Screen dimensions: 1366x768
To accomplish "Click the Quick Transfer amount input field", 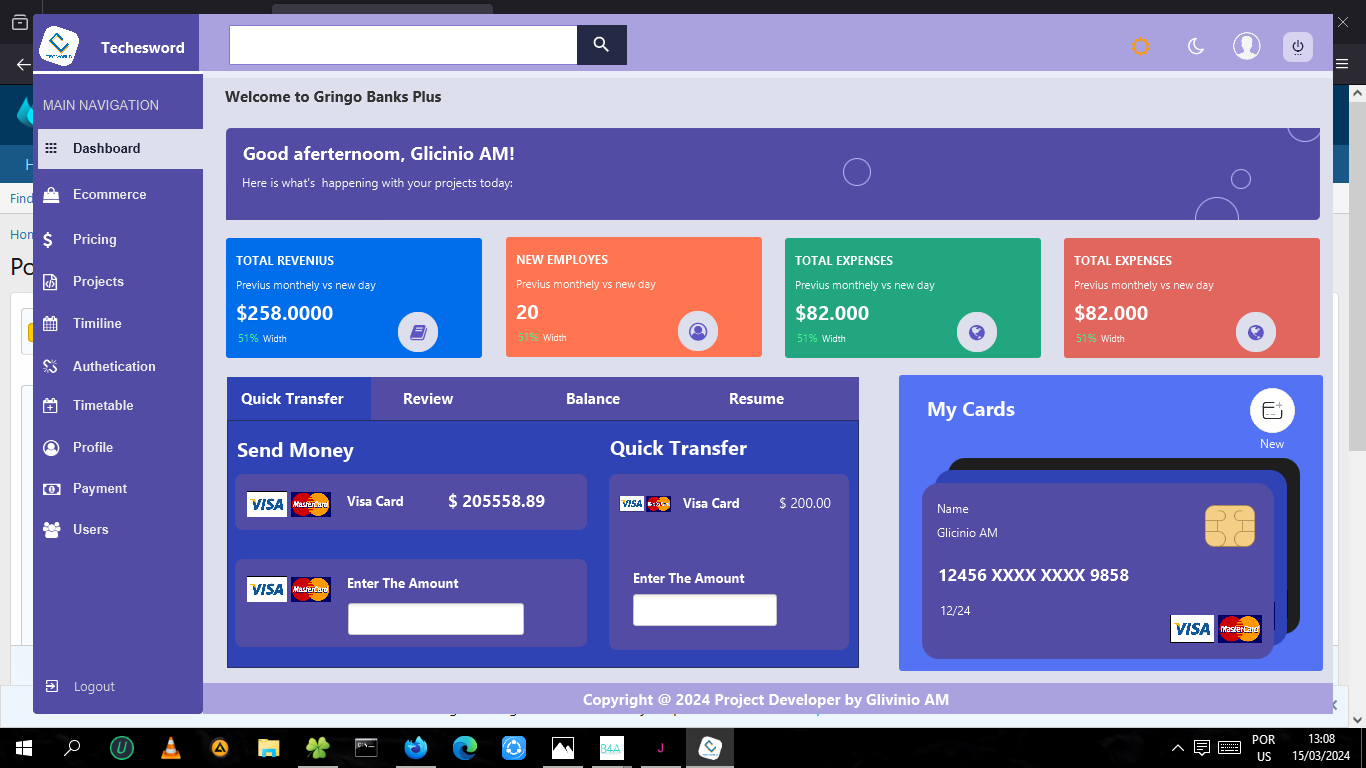I will coord(705,610).
